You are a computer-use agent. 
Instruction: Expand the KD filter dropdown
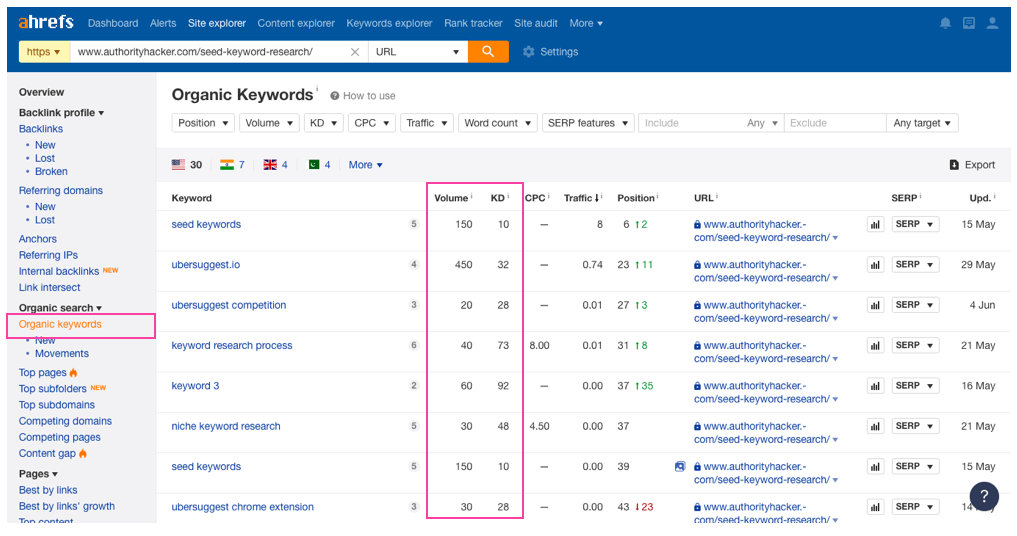(x=323, y=123)
